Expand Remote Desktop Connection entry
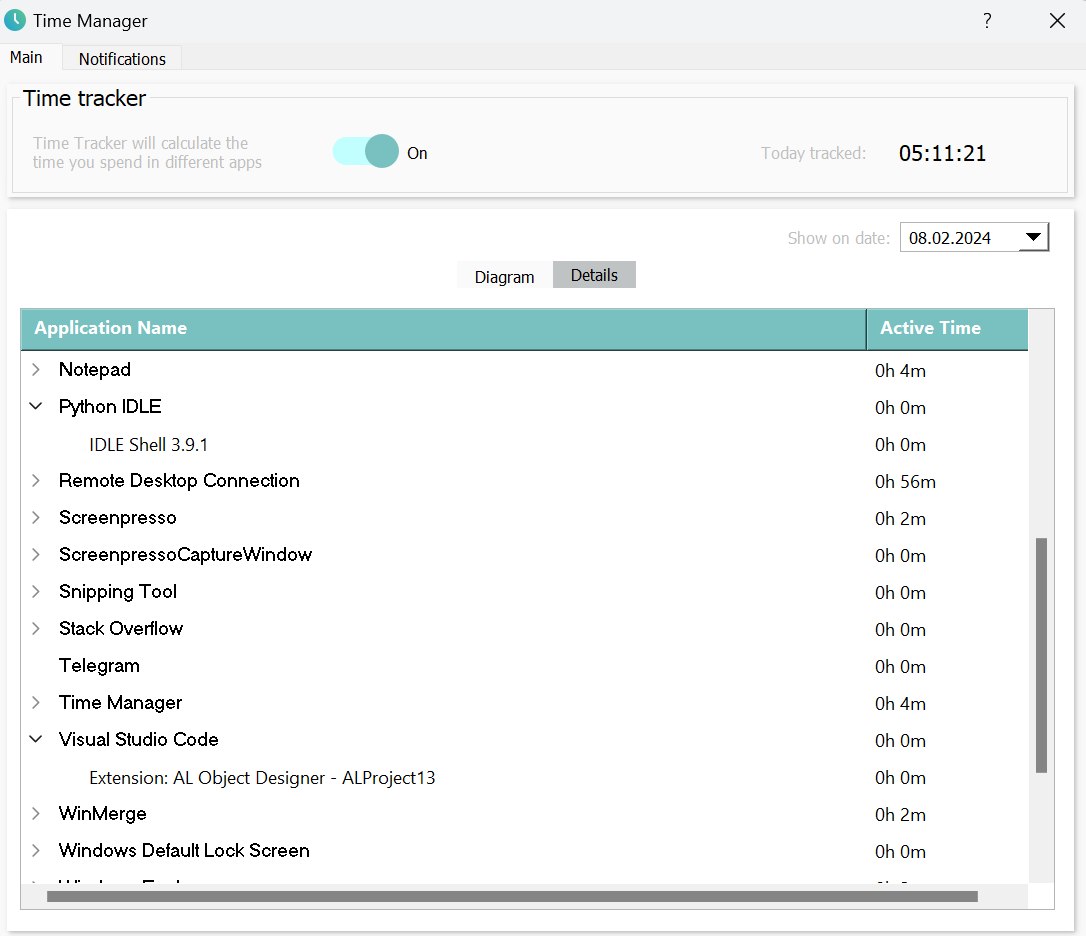The image size is (1086, 936). [x=36, y=481]
